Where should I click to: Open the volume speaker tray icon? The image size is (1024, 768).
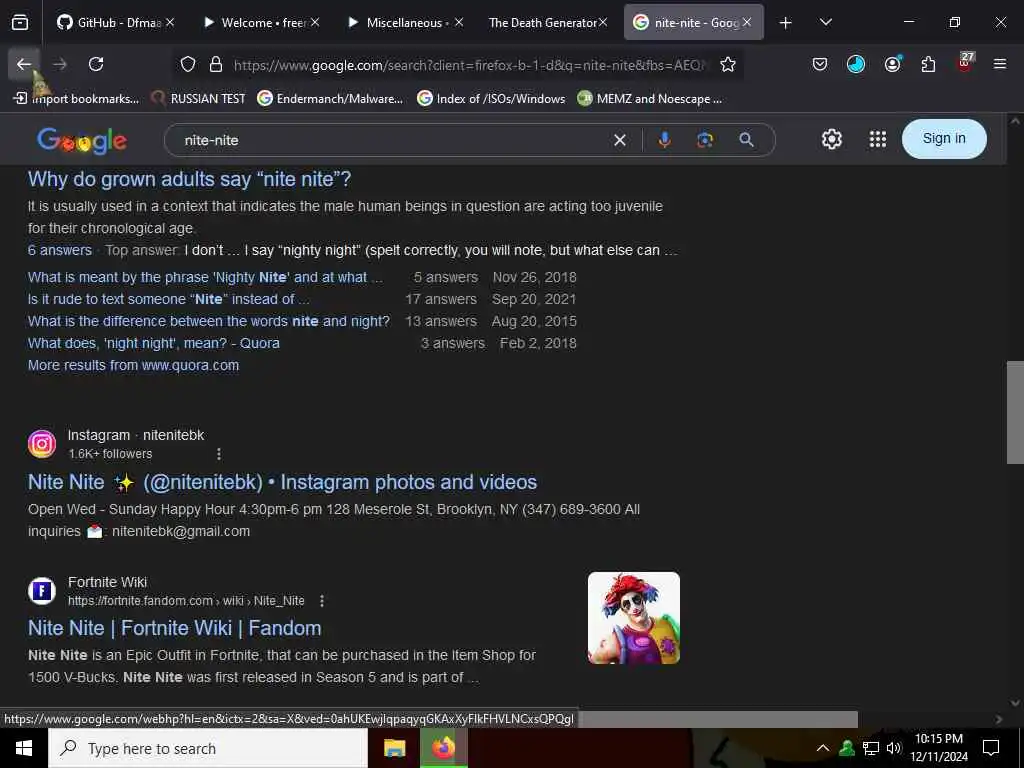[893, 748]
